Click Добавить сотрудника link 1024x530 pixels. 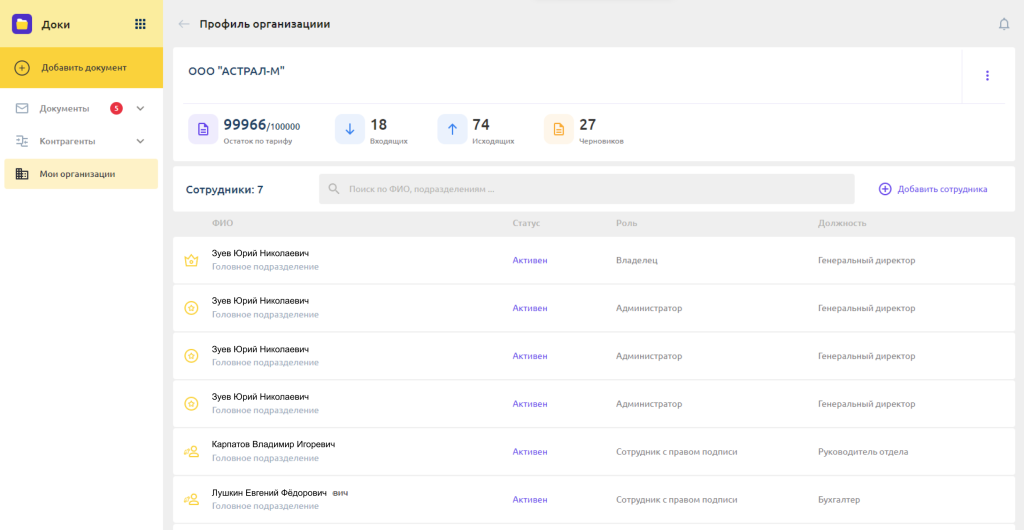[933, 189]
